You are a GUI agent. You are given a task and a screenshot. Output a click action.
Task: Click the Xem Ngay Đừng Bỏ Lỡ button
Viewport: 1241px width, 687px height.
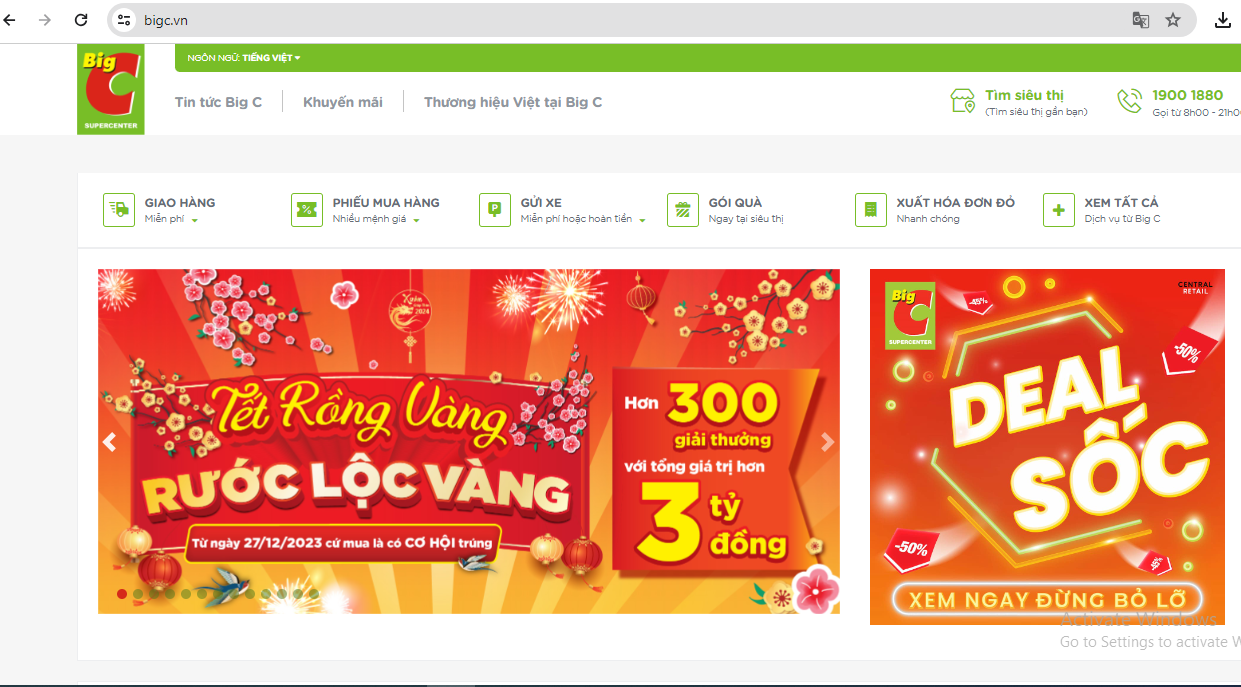(1045, 600)
